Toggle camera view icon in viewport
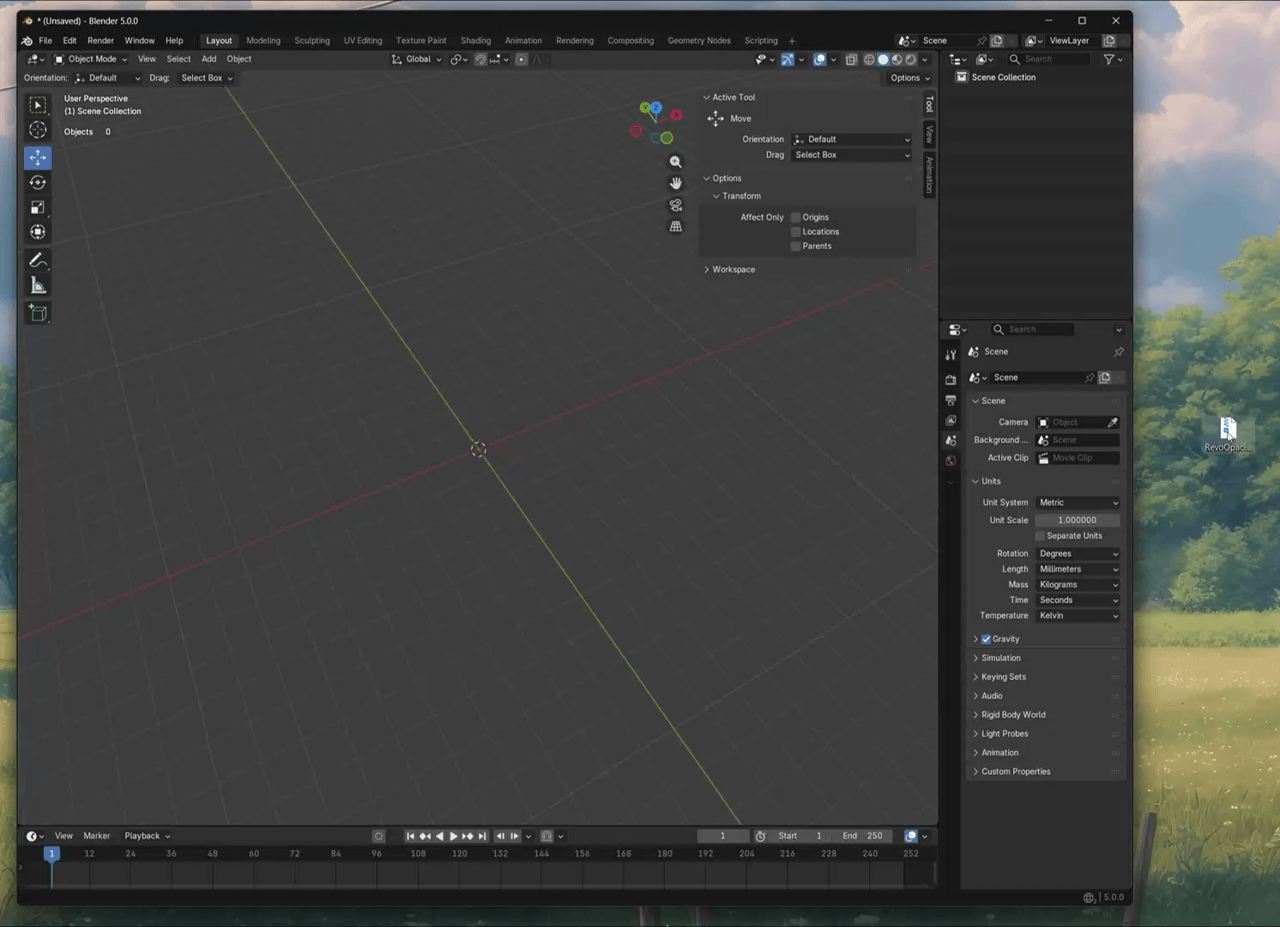1280x927 pixels. coord(676,205)
